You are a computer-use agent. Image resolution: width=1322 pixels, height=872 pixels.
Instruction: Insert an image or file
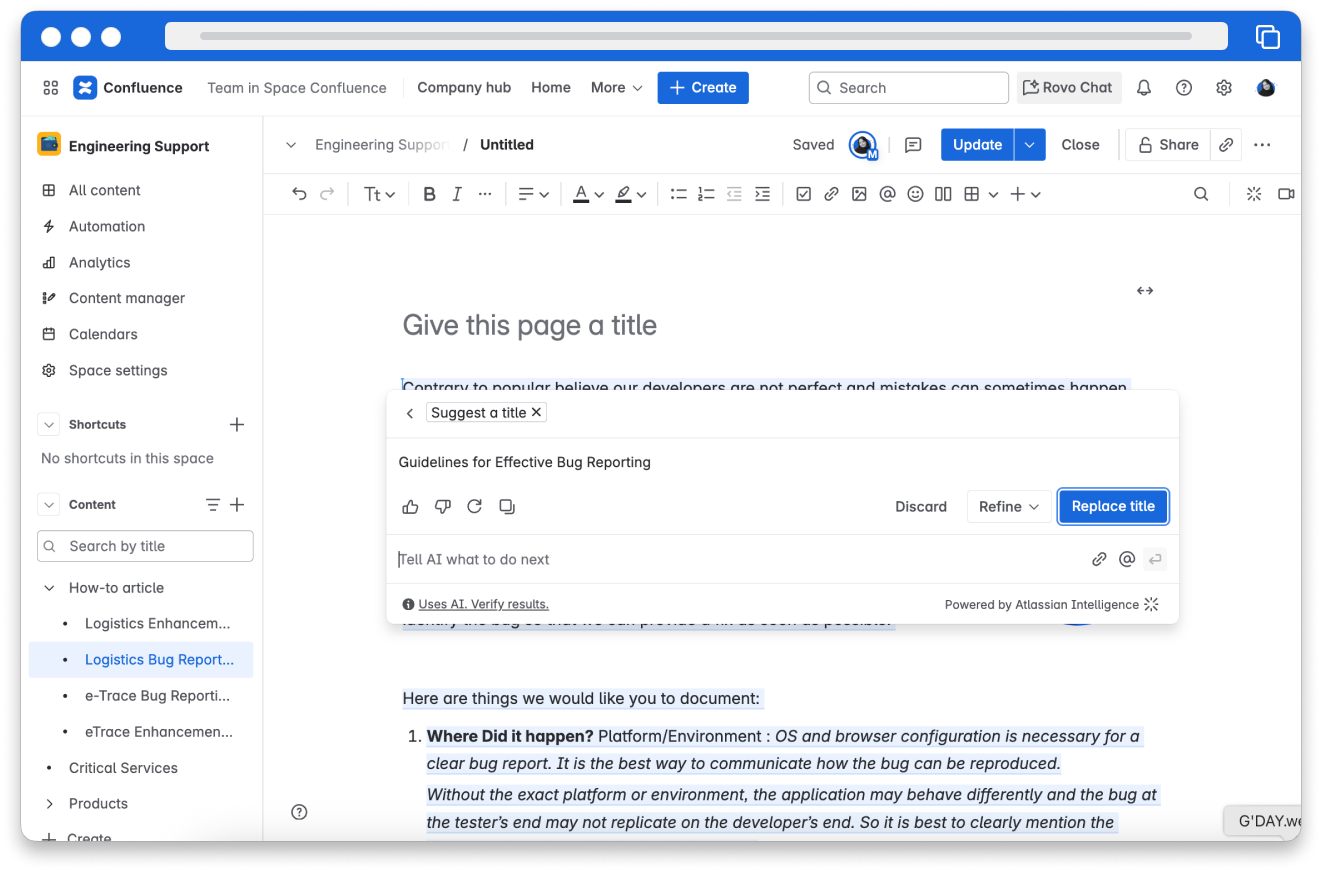(x=859, y=195)
